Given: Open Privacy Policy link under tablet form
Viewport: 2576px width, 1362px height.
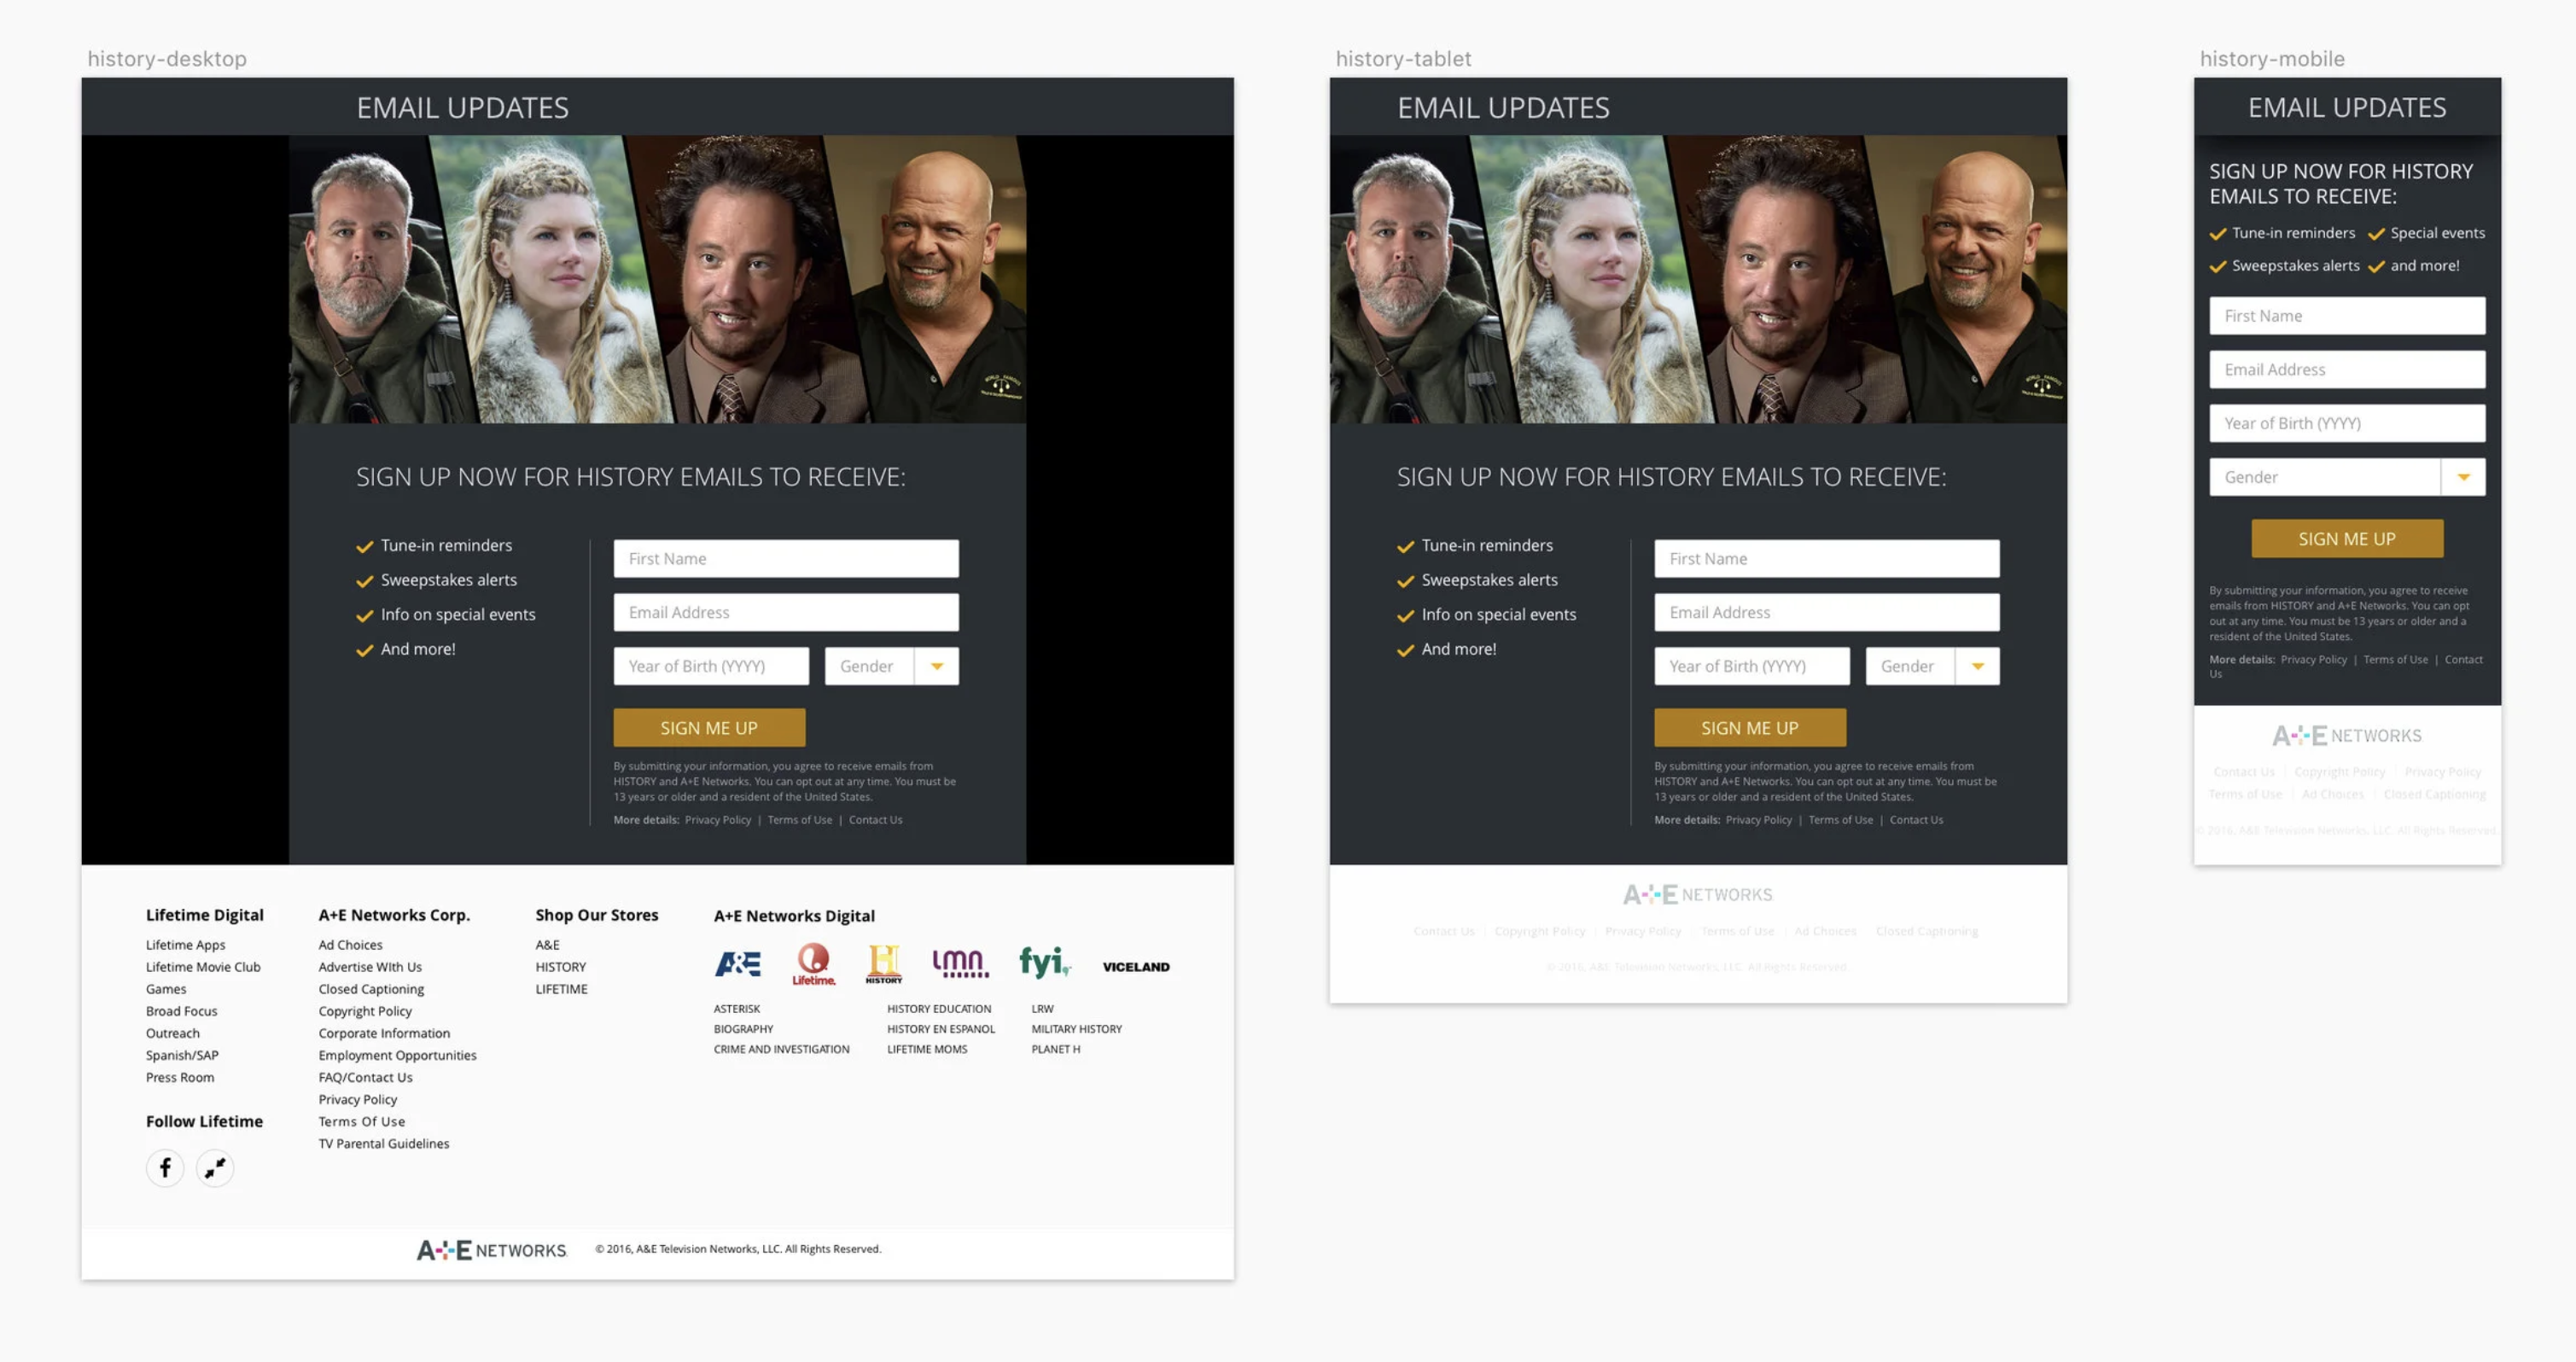Looking at the screenshot, I should click(x=1759, y=820).
